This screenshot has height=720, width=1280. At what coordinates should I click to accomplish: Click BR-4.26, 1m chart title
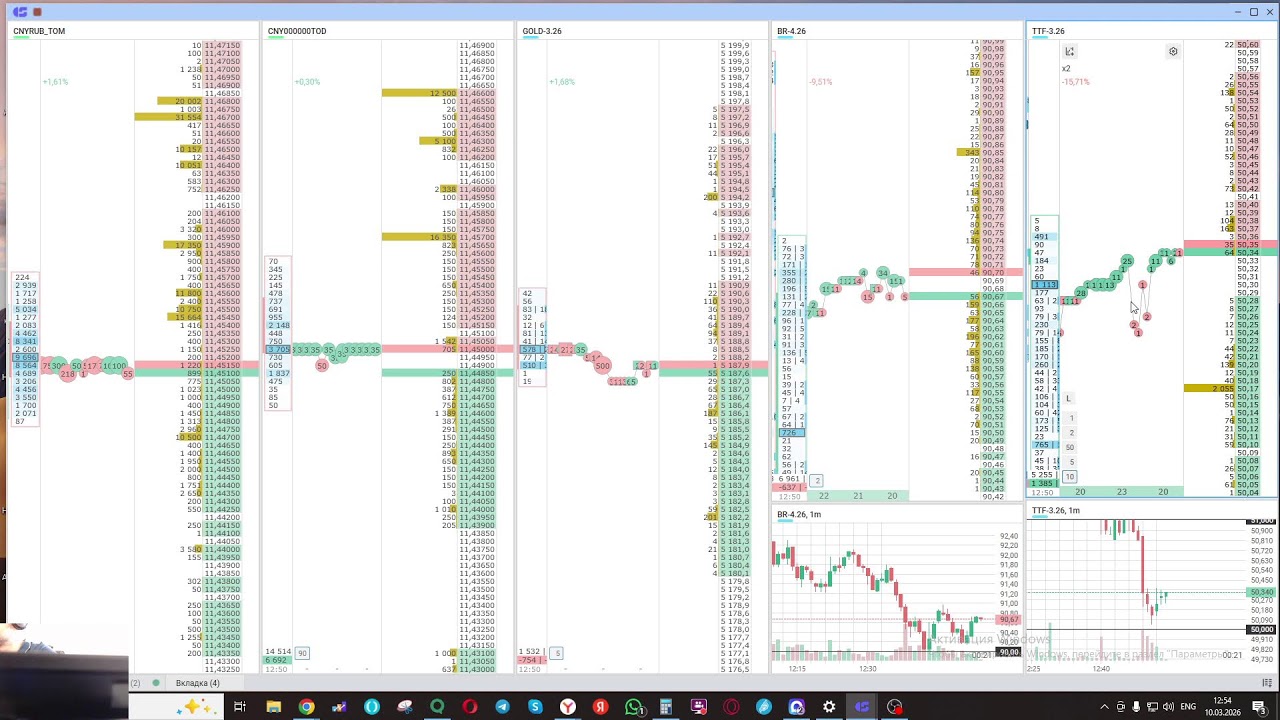pyautogui.click(x=799, y=514)
